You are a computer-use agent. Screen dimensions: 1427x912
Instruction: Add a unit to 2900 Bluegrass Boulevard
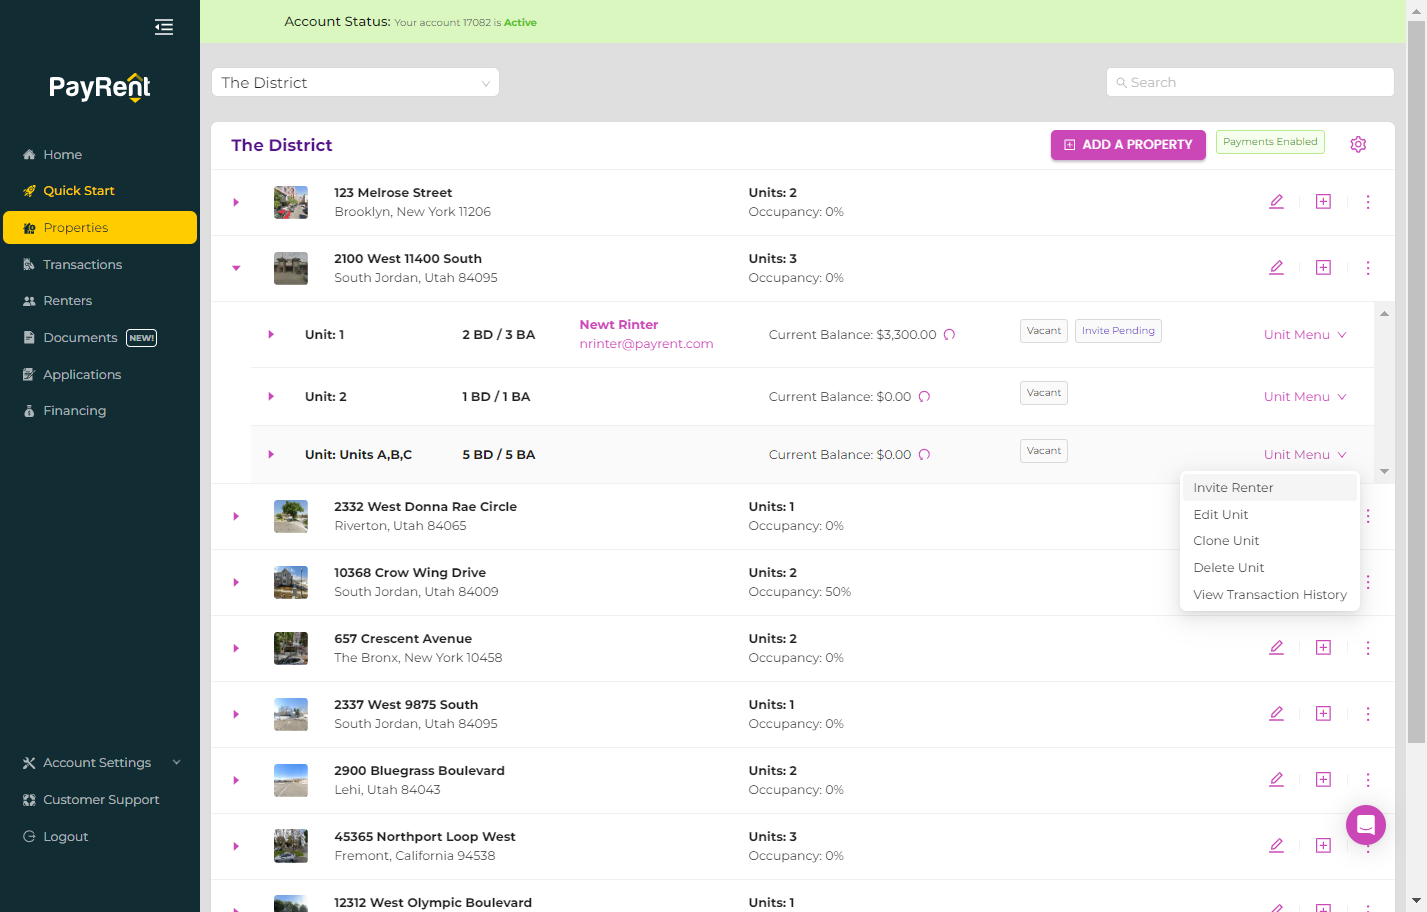click(x=1323, y=780)
